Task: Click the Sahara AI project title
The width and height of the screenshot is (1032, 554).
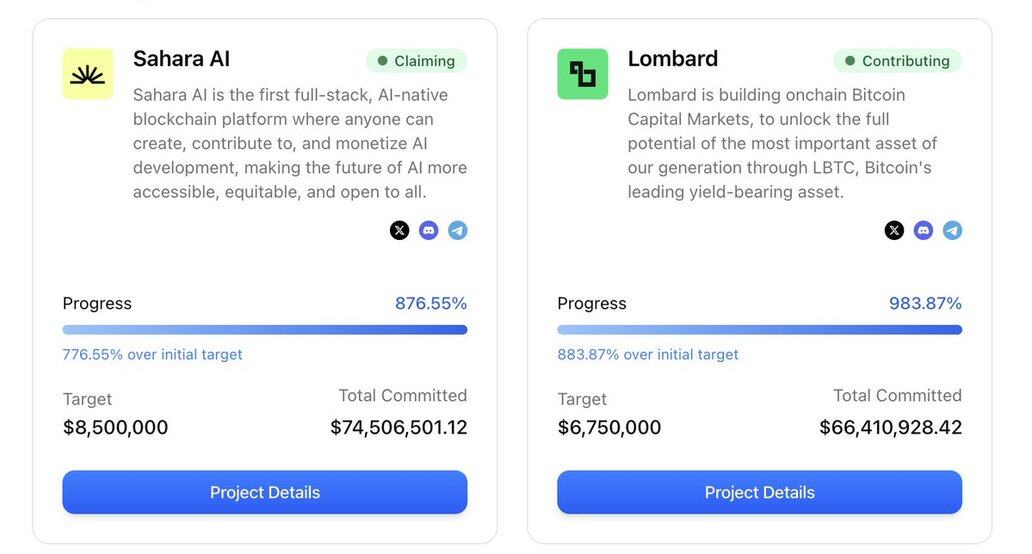Action: [181, 59]
